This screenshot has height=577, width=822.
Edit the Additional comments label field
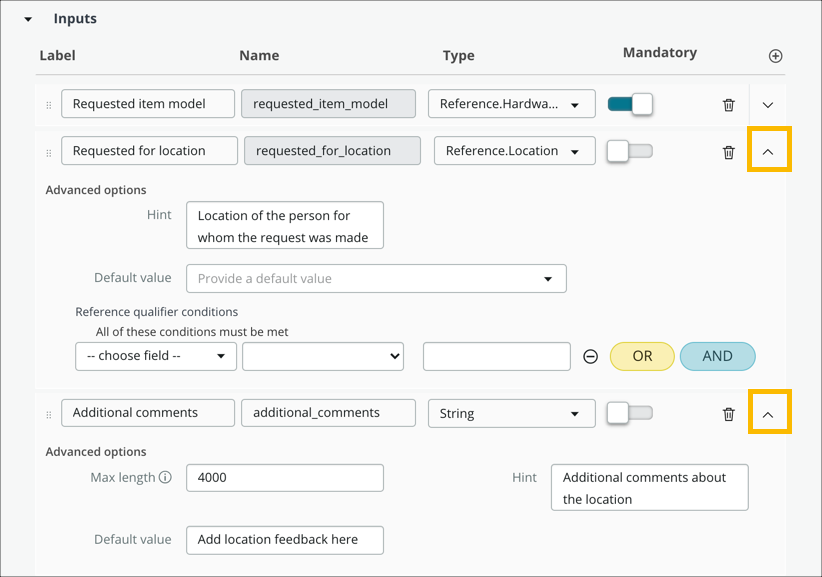(x=148, y=413)
